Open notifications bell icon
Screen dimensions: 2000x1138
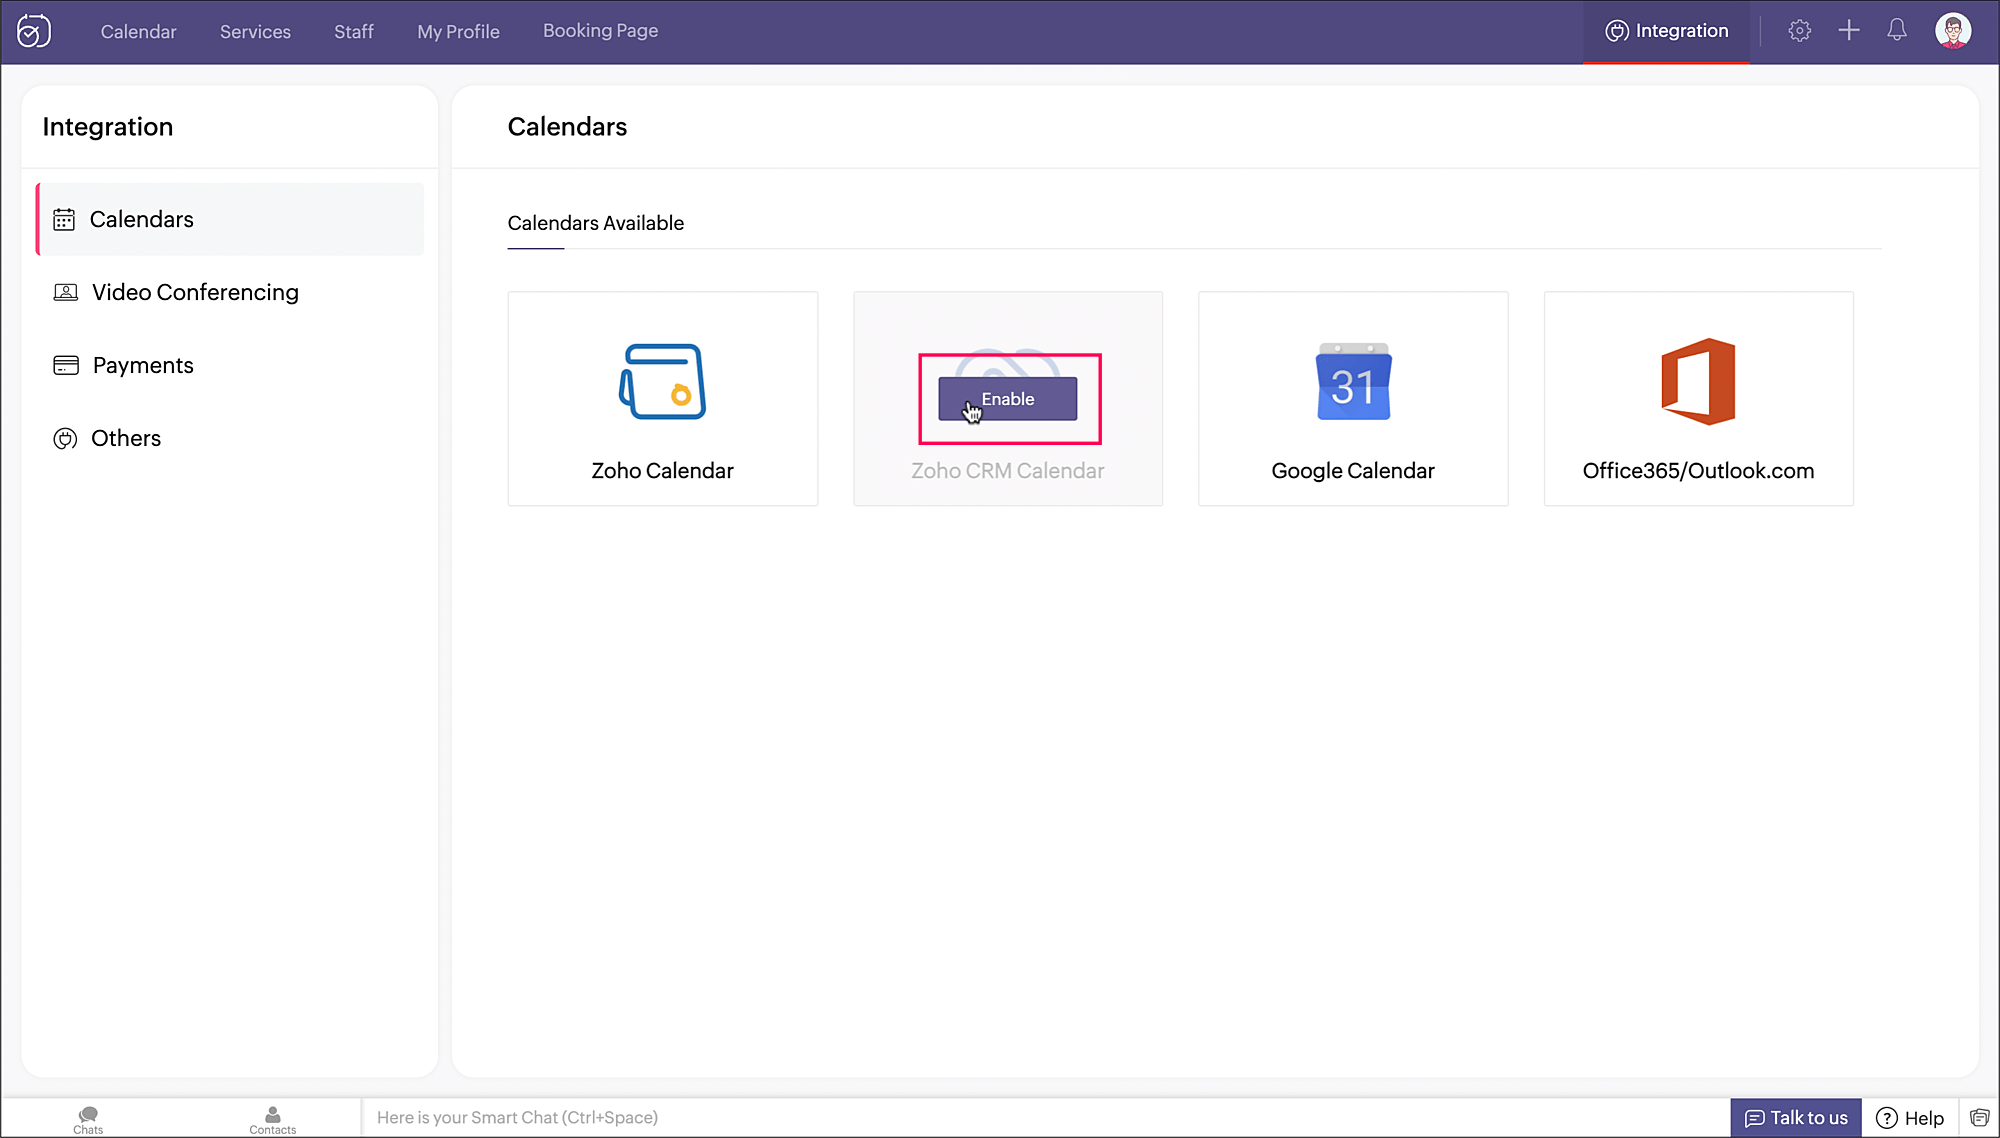1897,31
